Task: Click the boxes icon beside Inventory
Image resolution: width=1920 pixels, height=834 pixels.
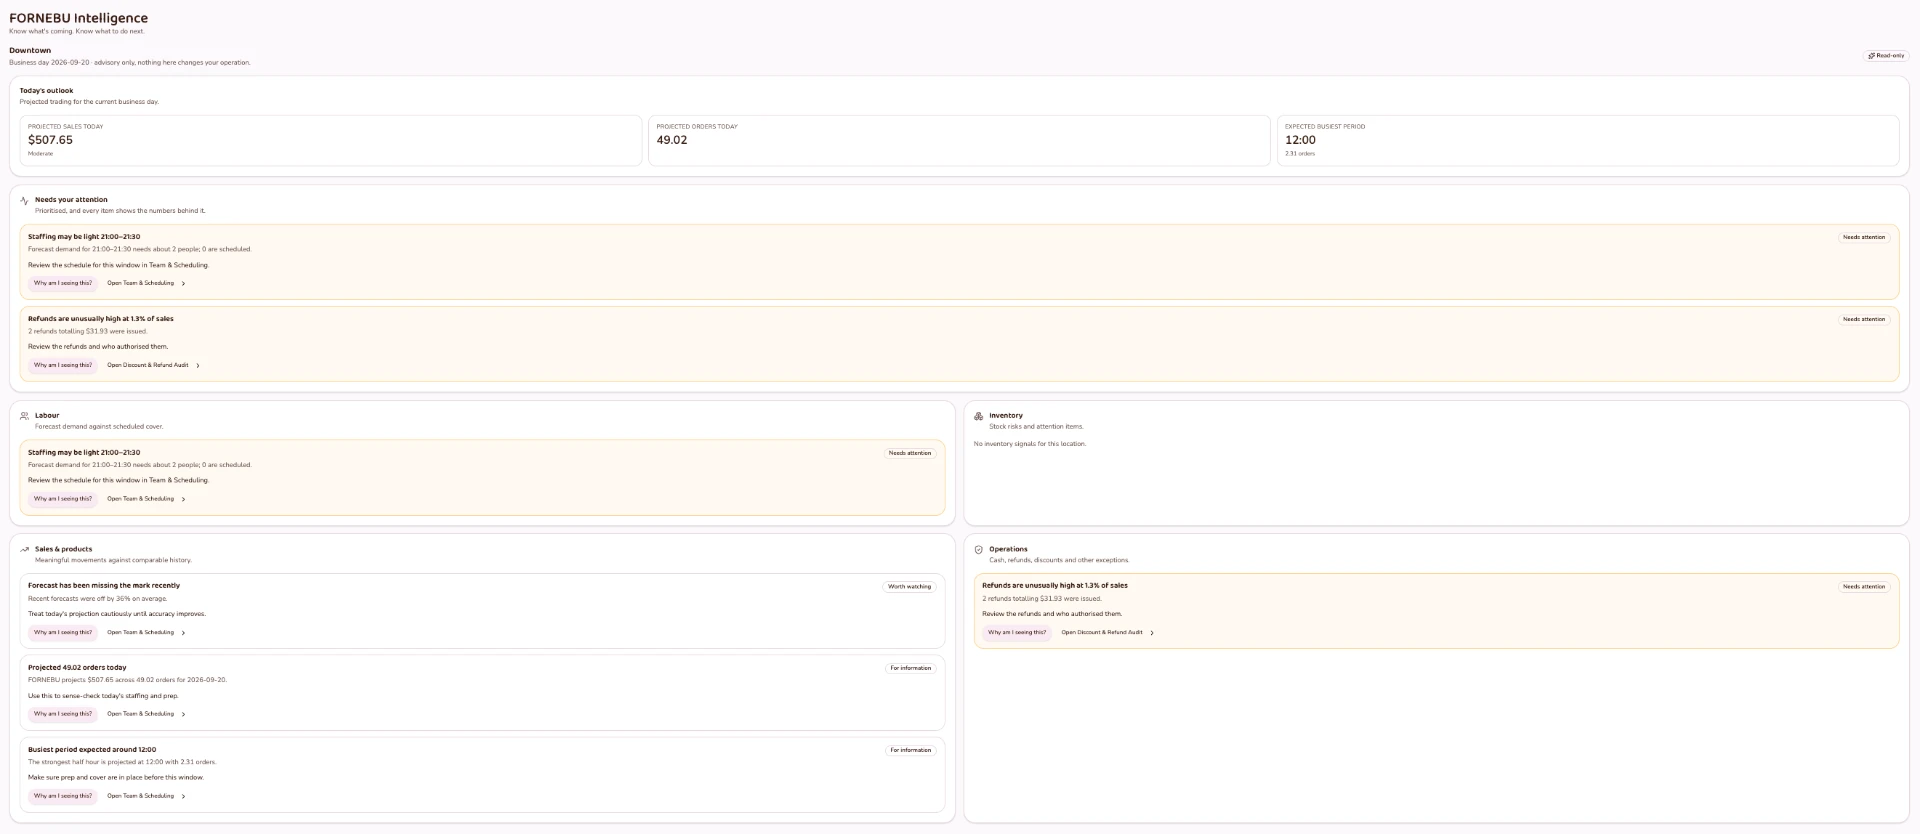Action: 978,416
